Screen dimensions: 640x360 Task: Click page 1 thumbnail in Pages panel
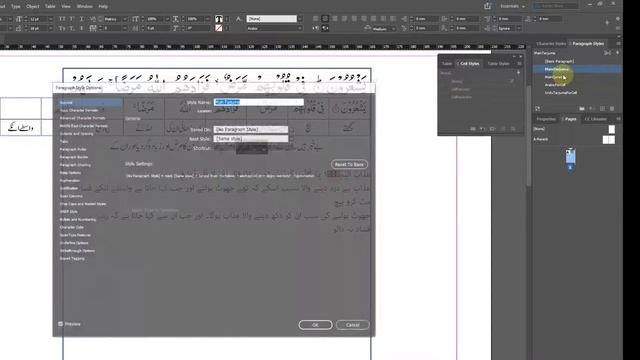[x=570, y=156]
